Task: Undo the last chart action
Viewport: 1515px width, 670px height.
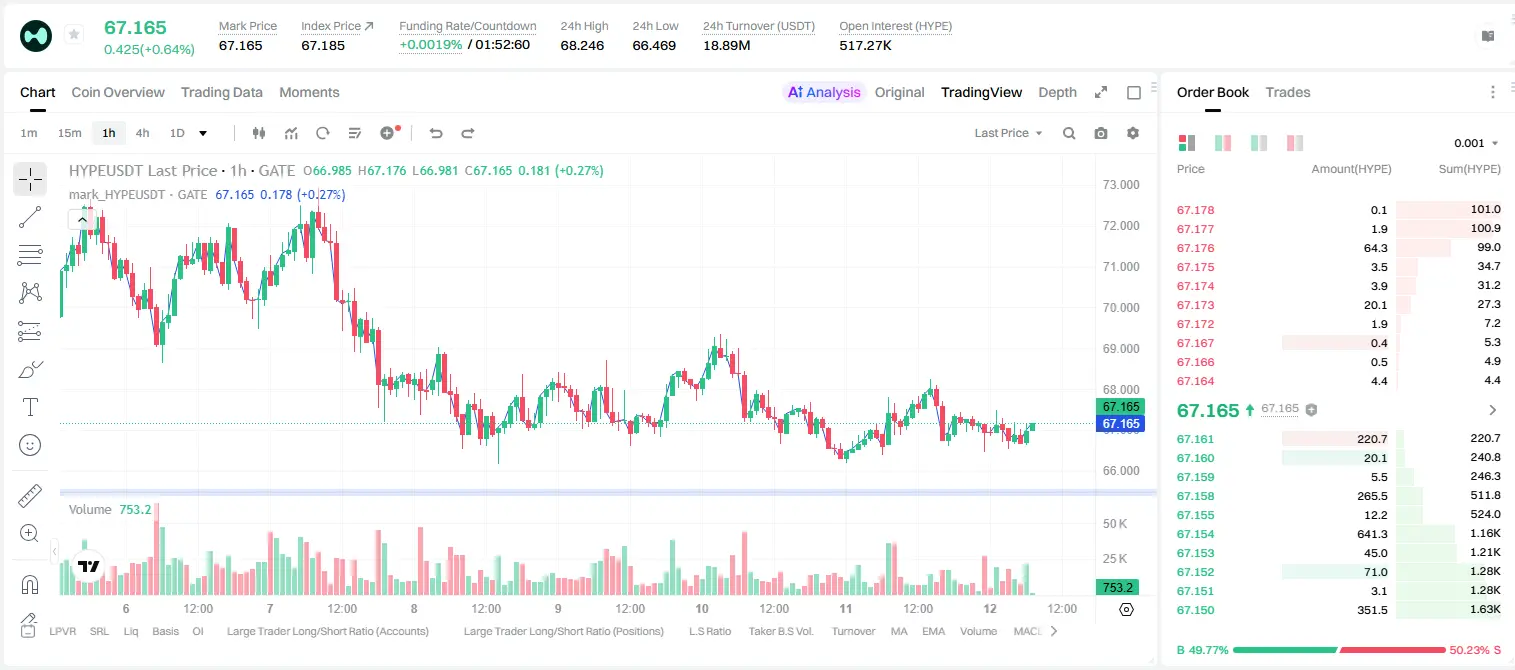Action: point(435,133)
